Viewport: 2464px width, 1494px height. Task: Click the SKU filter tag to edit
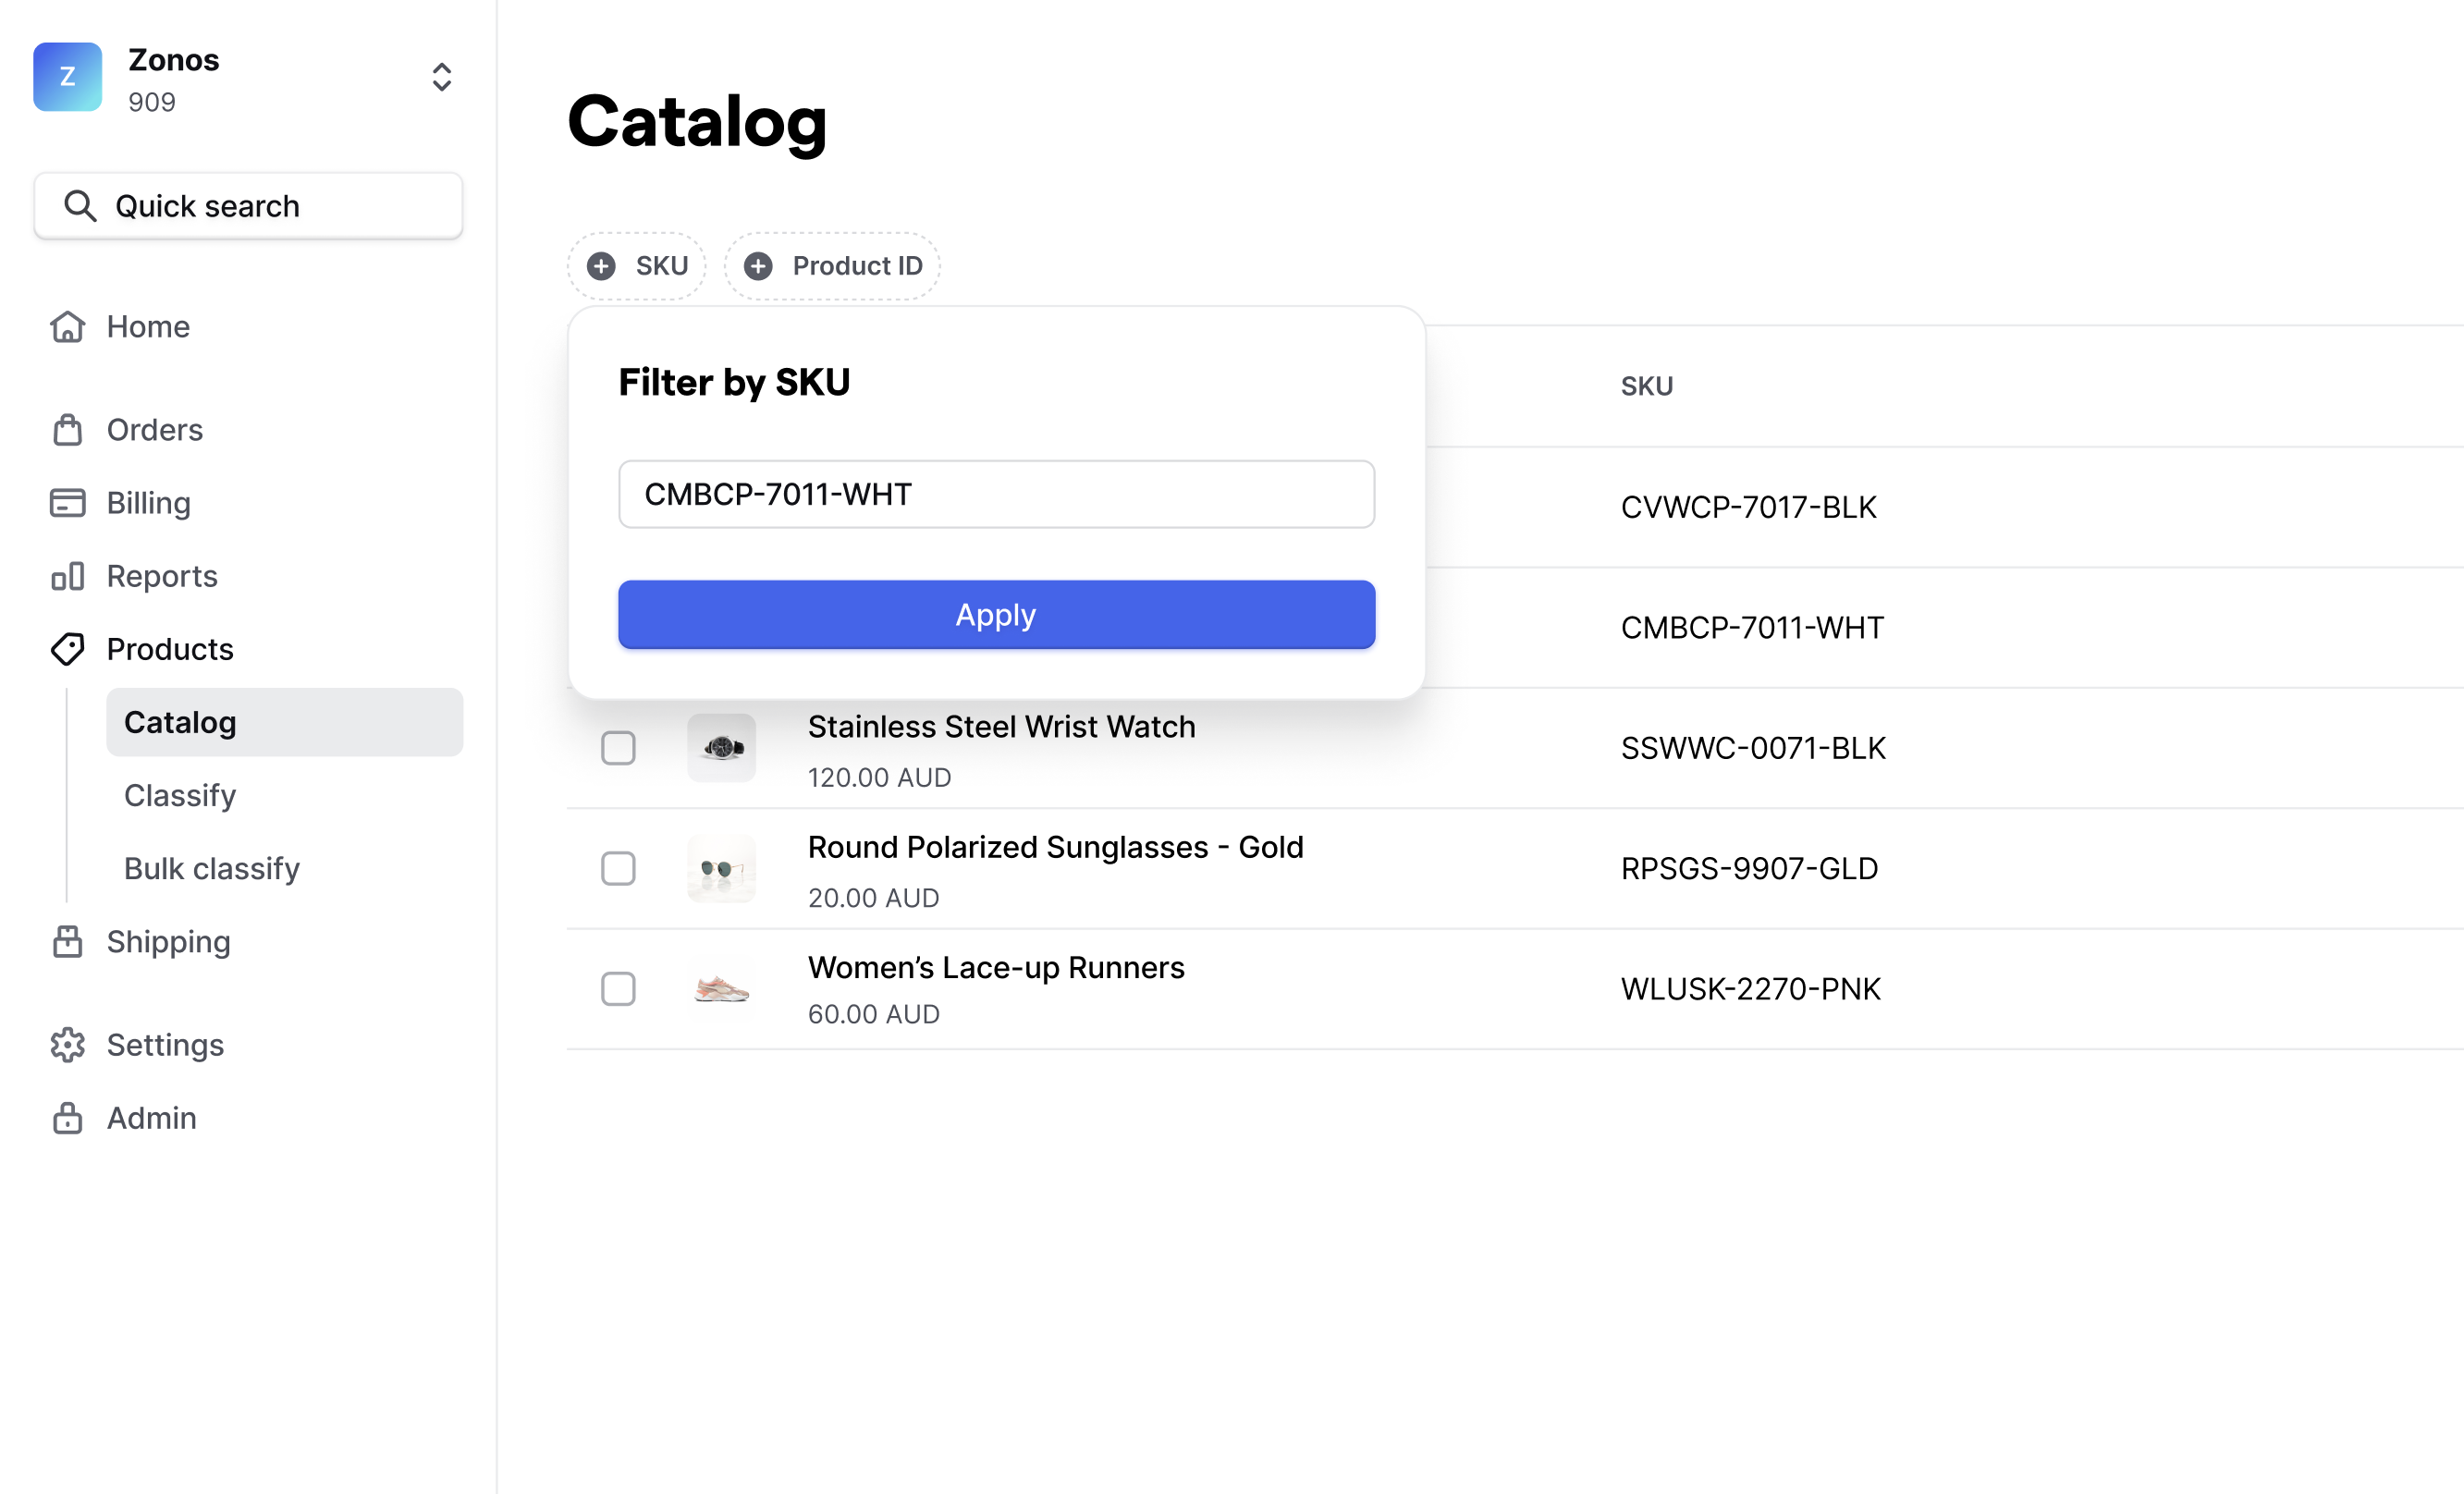(x=639, y=264)
